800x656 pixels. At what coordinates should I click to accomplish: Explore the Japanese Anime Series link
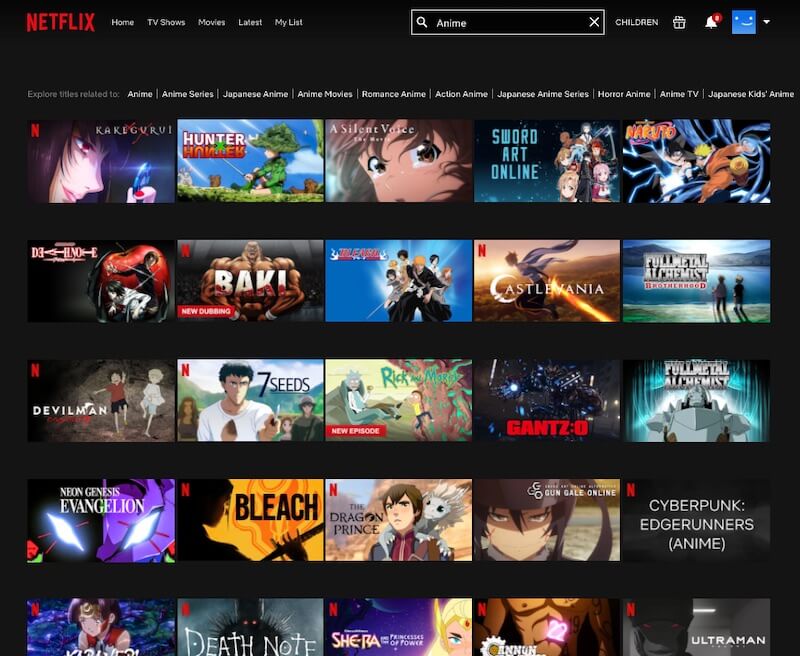(543, 94)
